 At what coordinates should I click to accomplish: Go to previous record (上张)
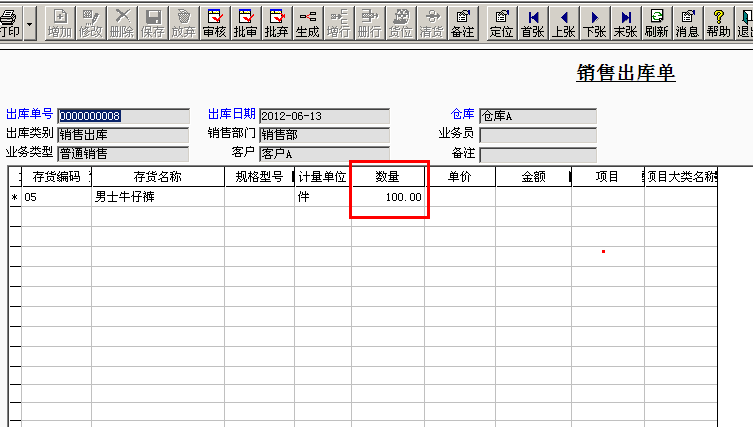564,23
